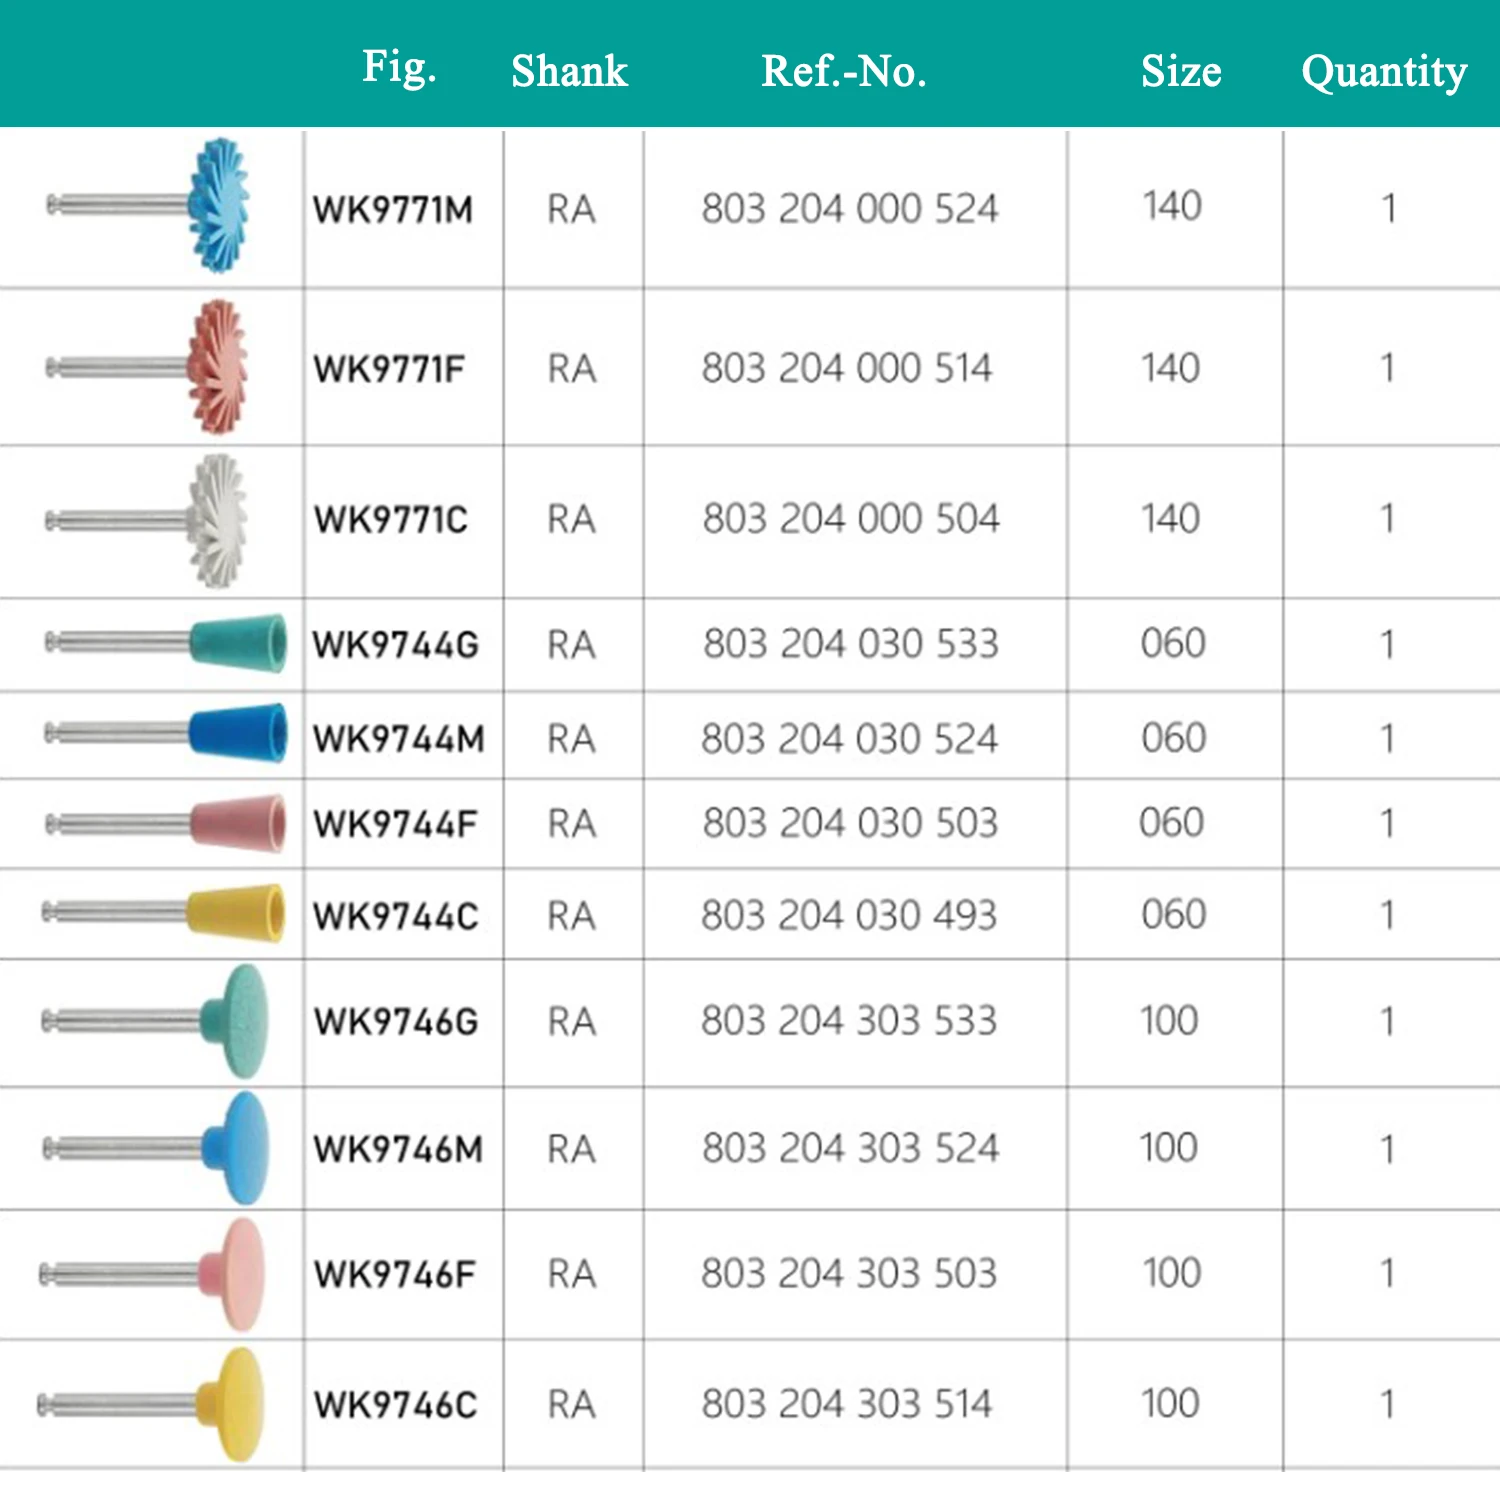The image size is (1500, 1500).
Task: Click the blue WK9771M spiral wheel image
Action: pyautogui.click(x=218, y=206)
